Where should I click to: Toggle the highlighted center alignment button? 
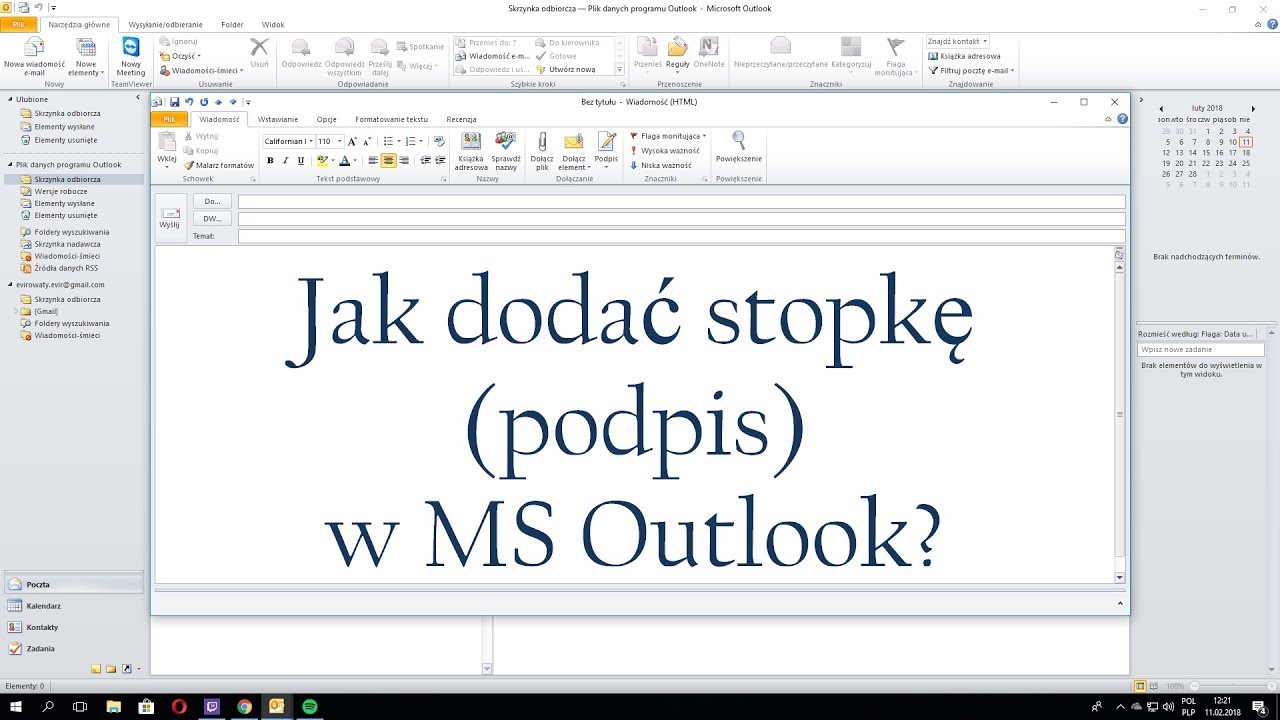click(388, 160)
